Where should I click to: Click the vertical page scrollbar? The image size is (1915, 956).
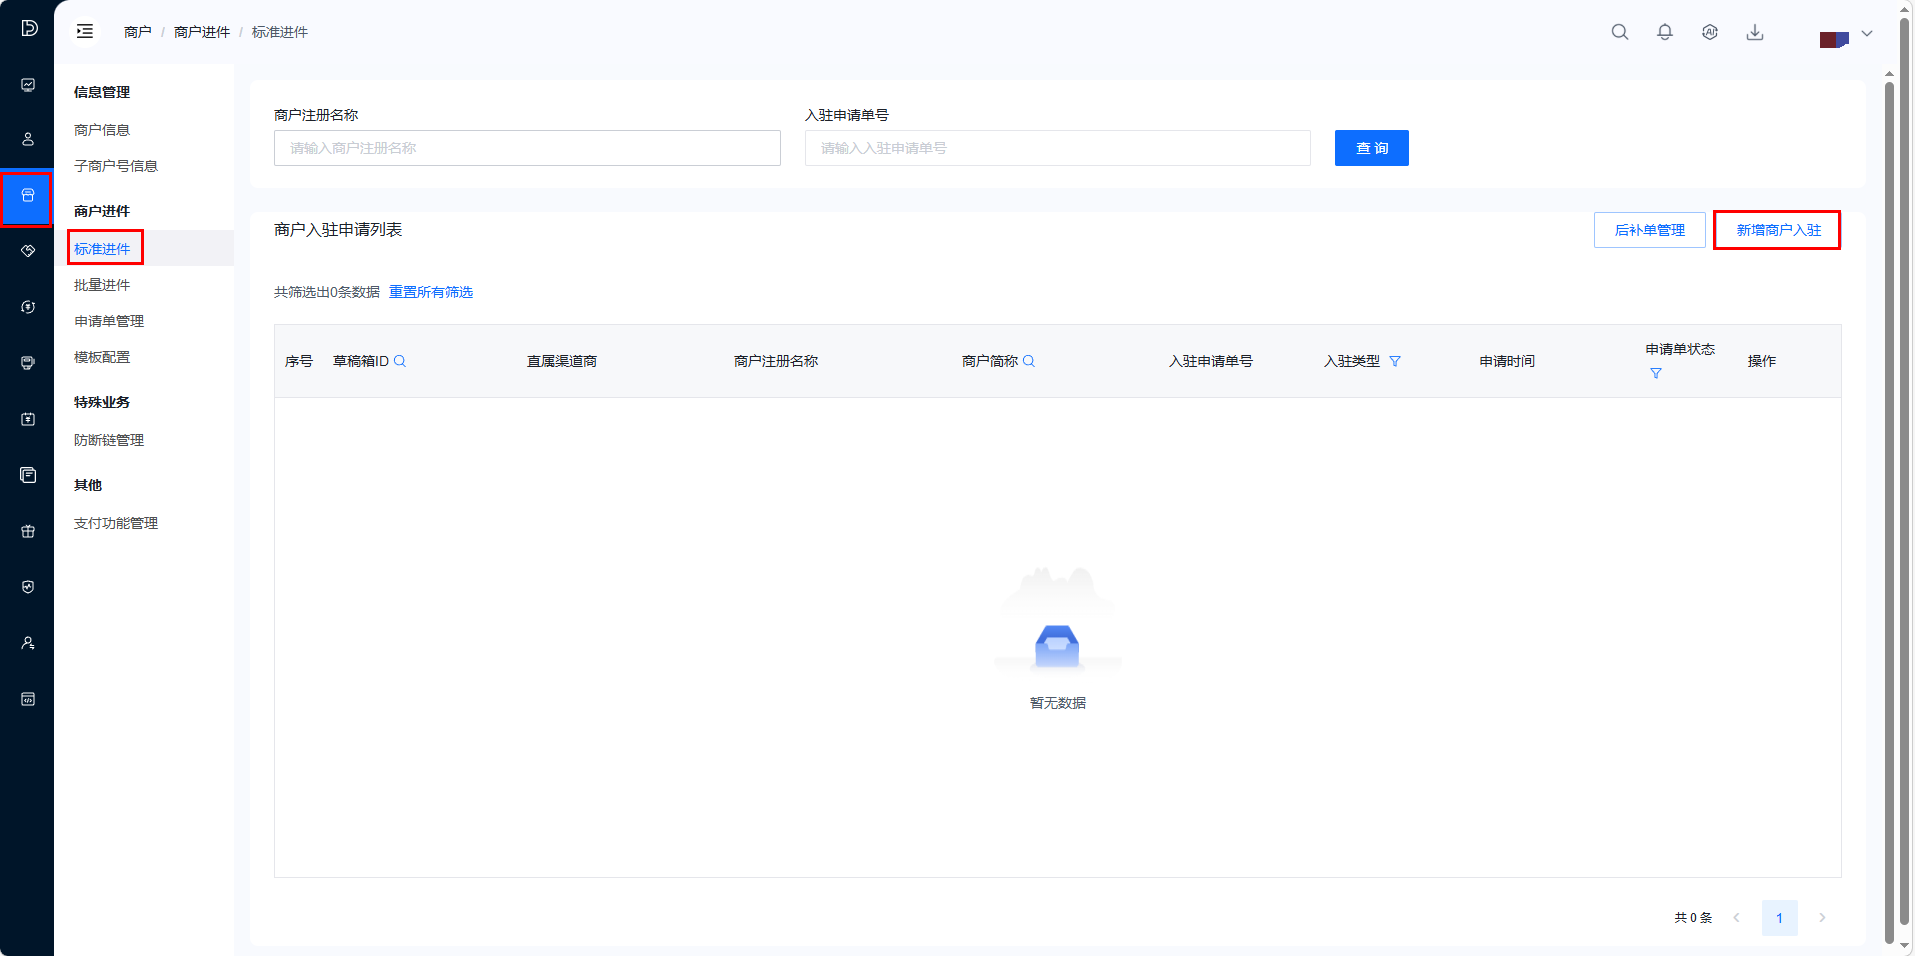pos(1889,500)
